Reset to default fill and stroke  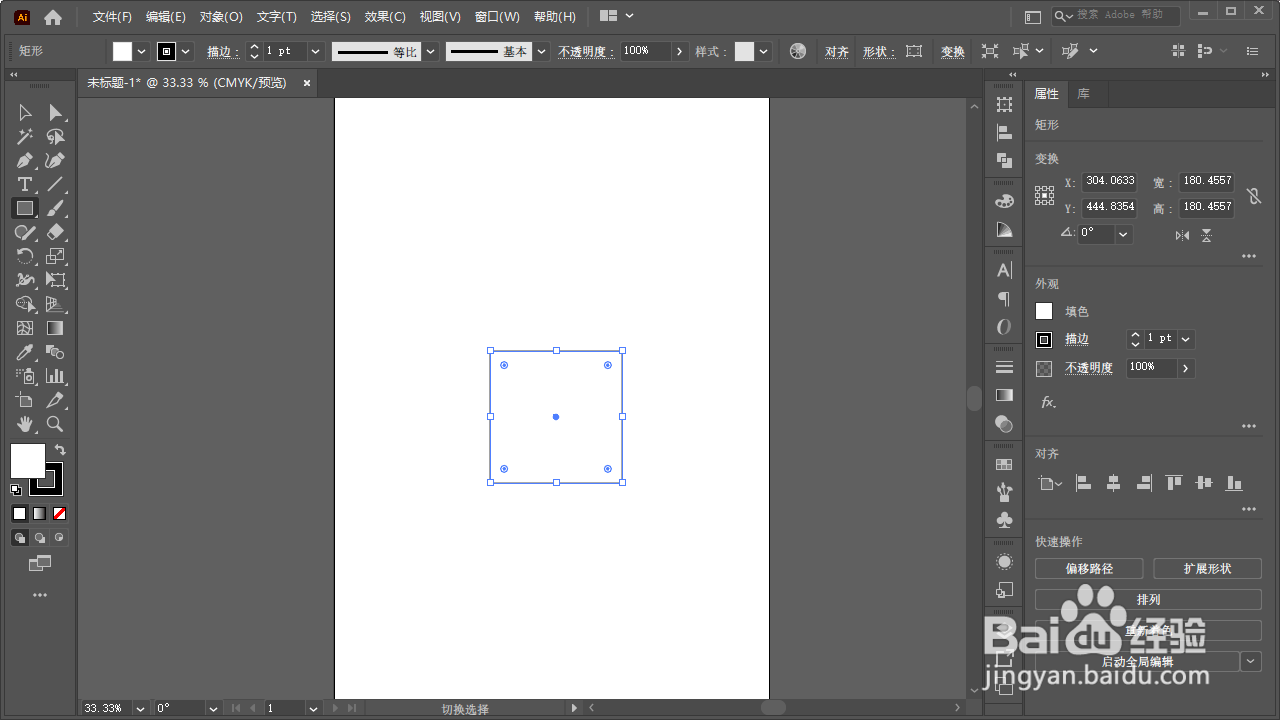(x=16, y=489)
